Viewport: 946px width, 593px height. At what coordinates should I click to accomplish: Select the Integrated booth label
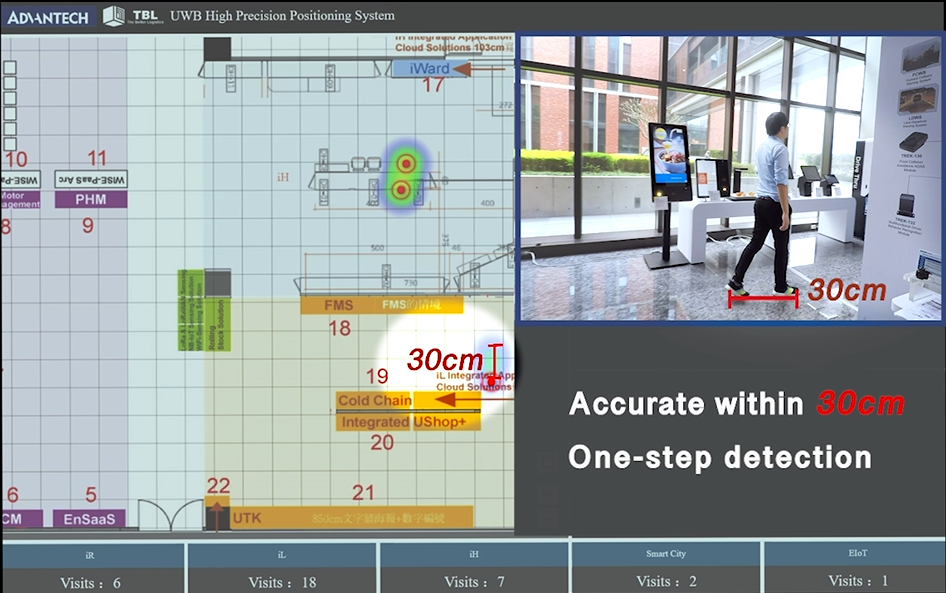[x=375, y=422]
